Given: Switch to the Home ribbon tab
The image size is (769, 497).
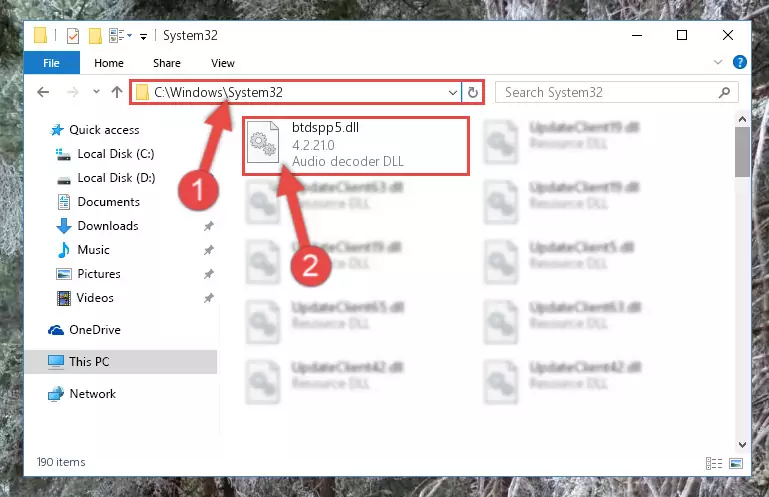Looking at the screenshot, I should 109,63.
